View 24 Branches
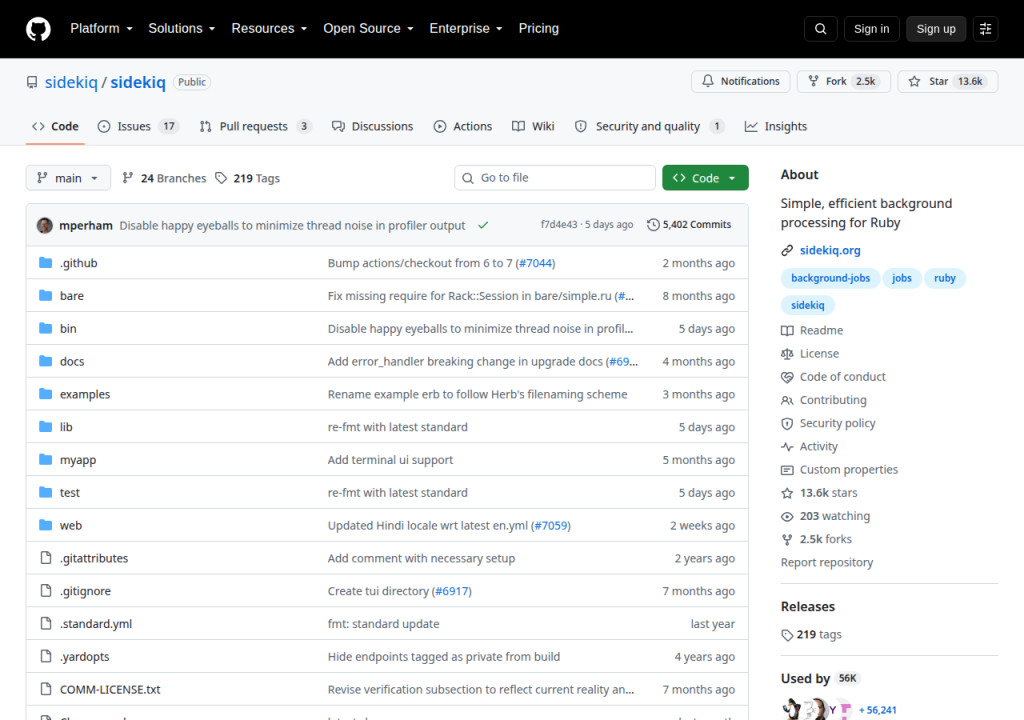This screenshot has height=720, width=1024. coord(164,178)
